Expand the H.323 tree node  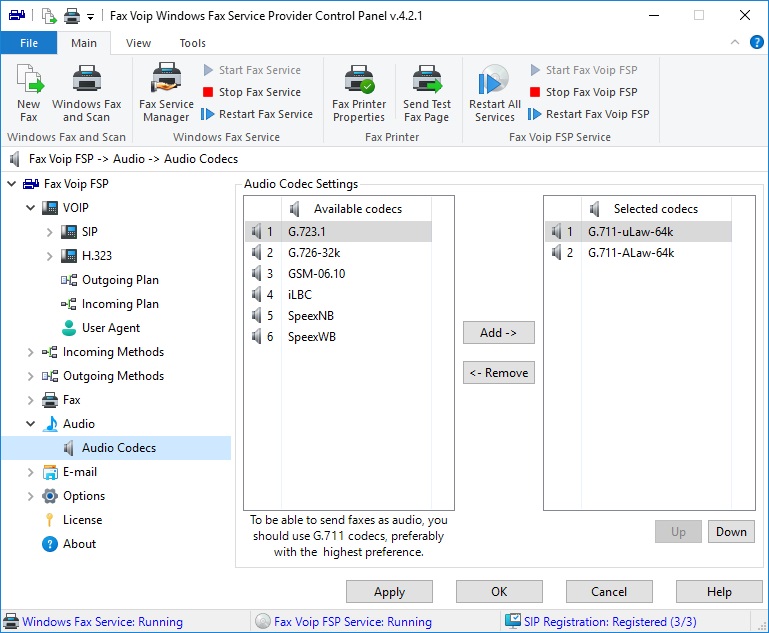pyautogui.click(x=50, y=256)
